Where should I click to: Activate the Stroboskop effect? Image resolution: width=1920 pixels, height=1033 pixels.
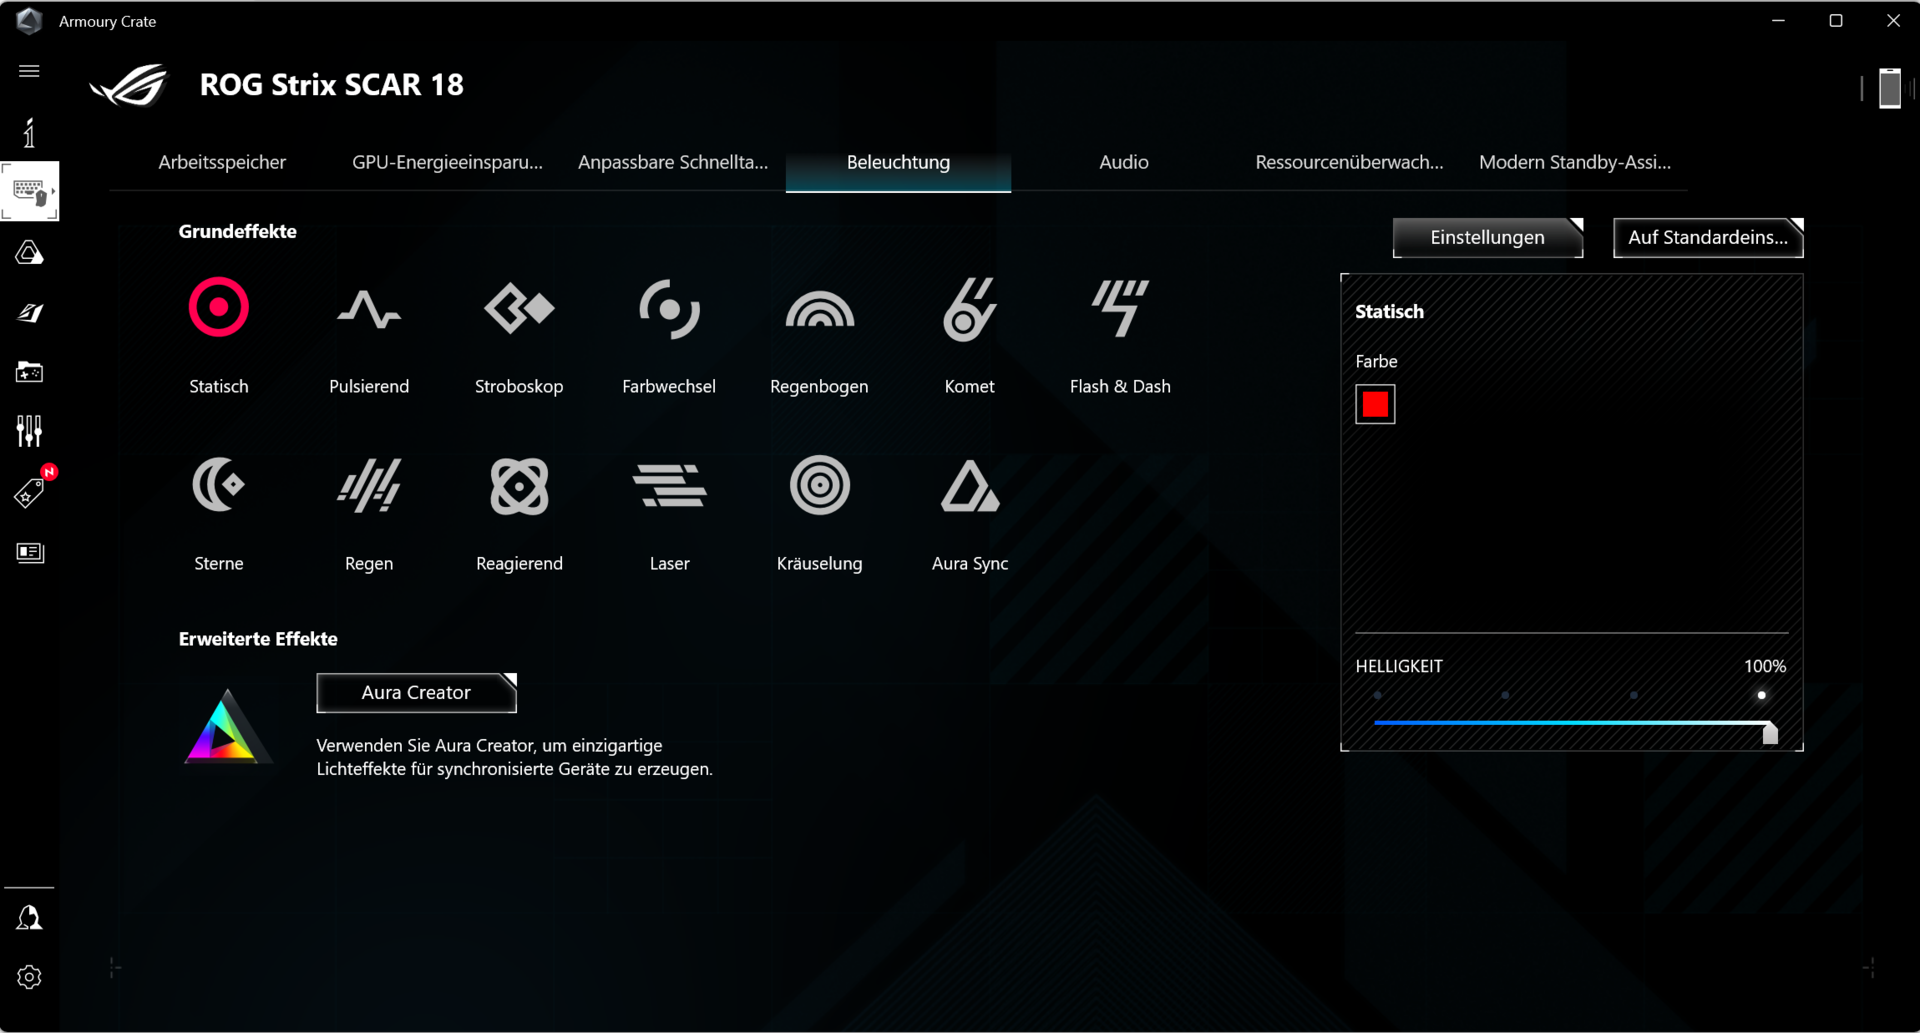[x=519, y=308]
